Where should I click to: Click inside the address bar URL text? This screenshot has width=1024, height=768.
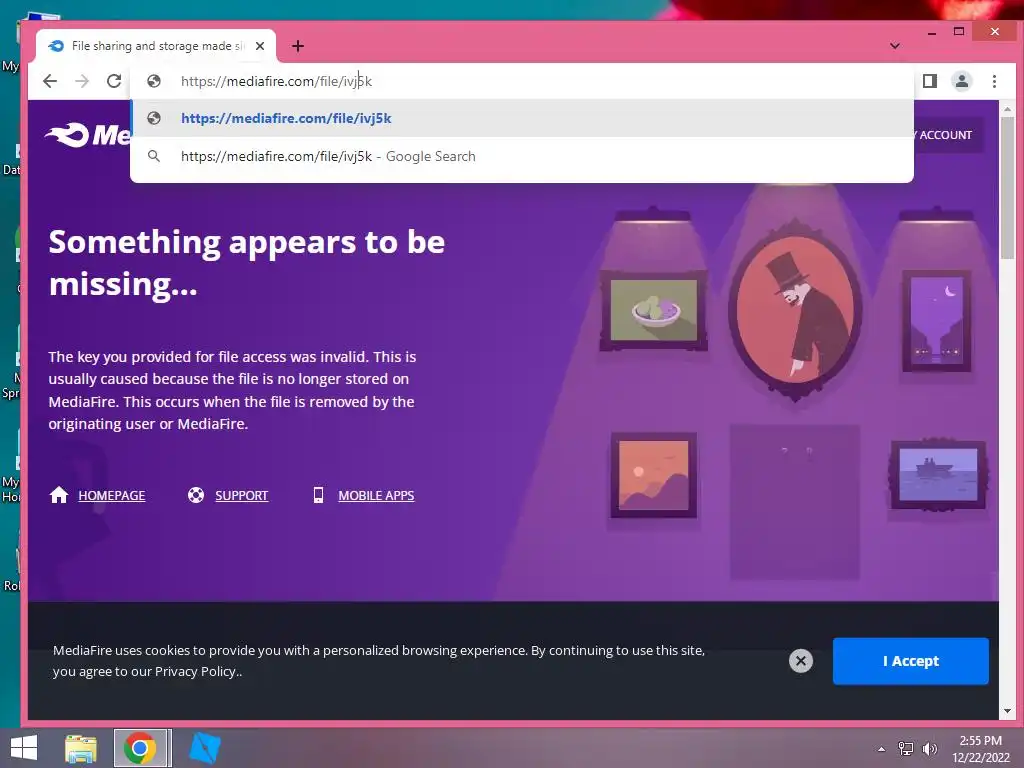coord(276,81)
